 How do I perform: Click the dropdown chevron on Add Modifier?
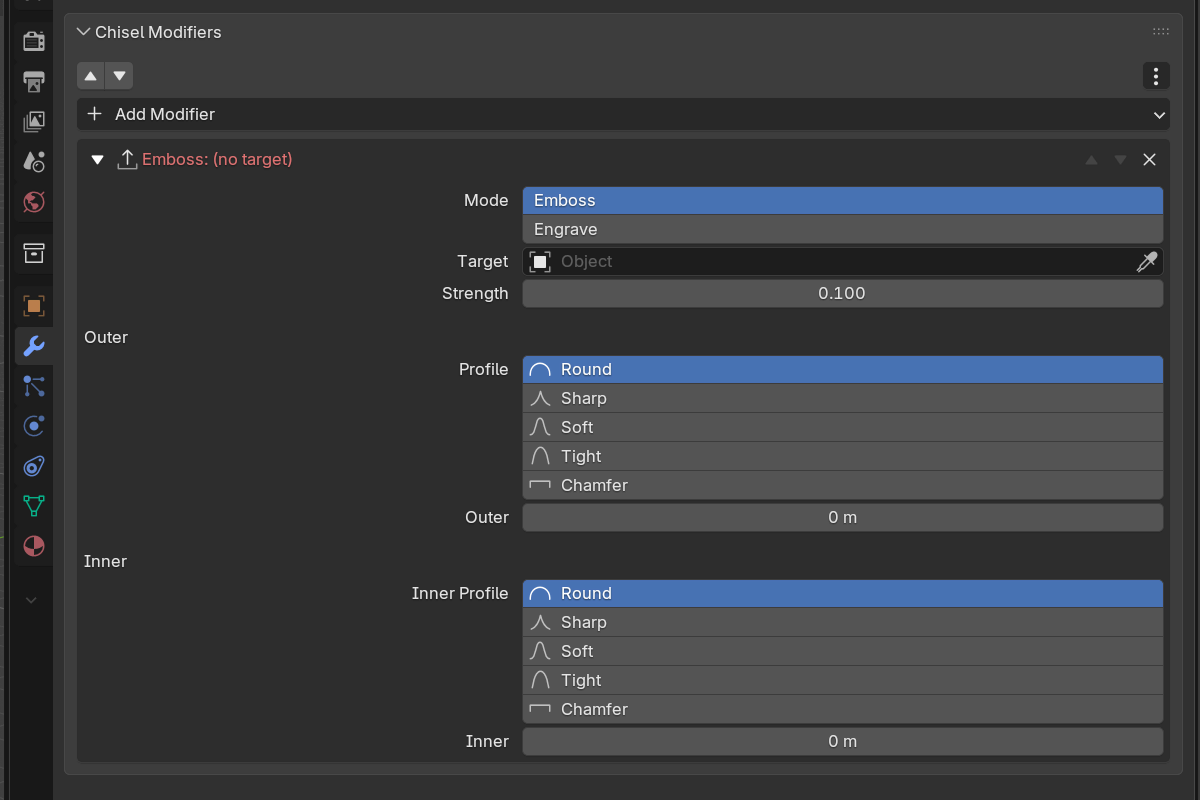click(x=1159, y=115)
